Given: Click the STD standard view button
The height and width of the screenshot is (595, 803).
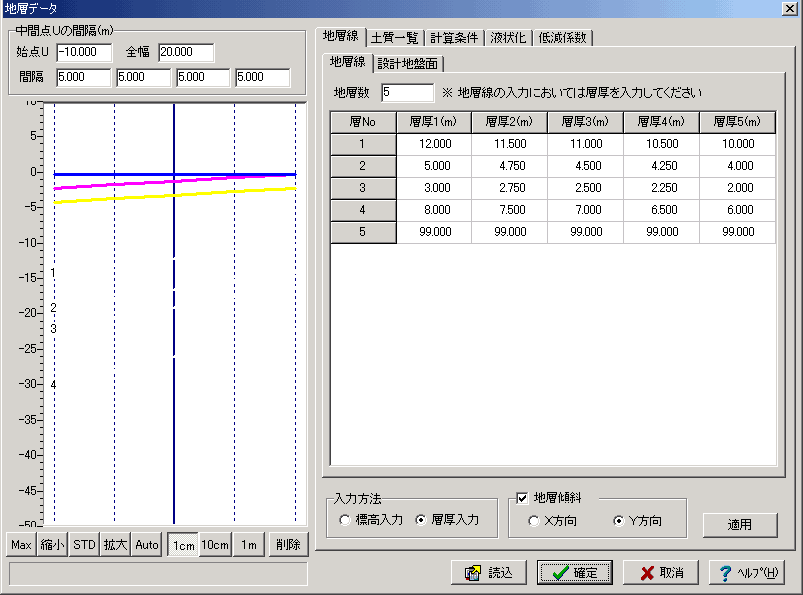Looking at the screenshot, I should (84, 545).
